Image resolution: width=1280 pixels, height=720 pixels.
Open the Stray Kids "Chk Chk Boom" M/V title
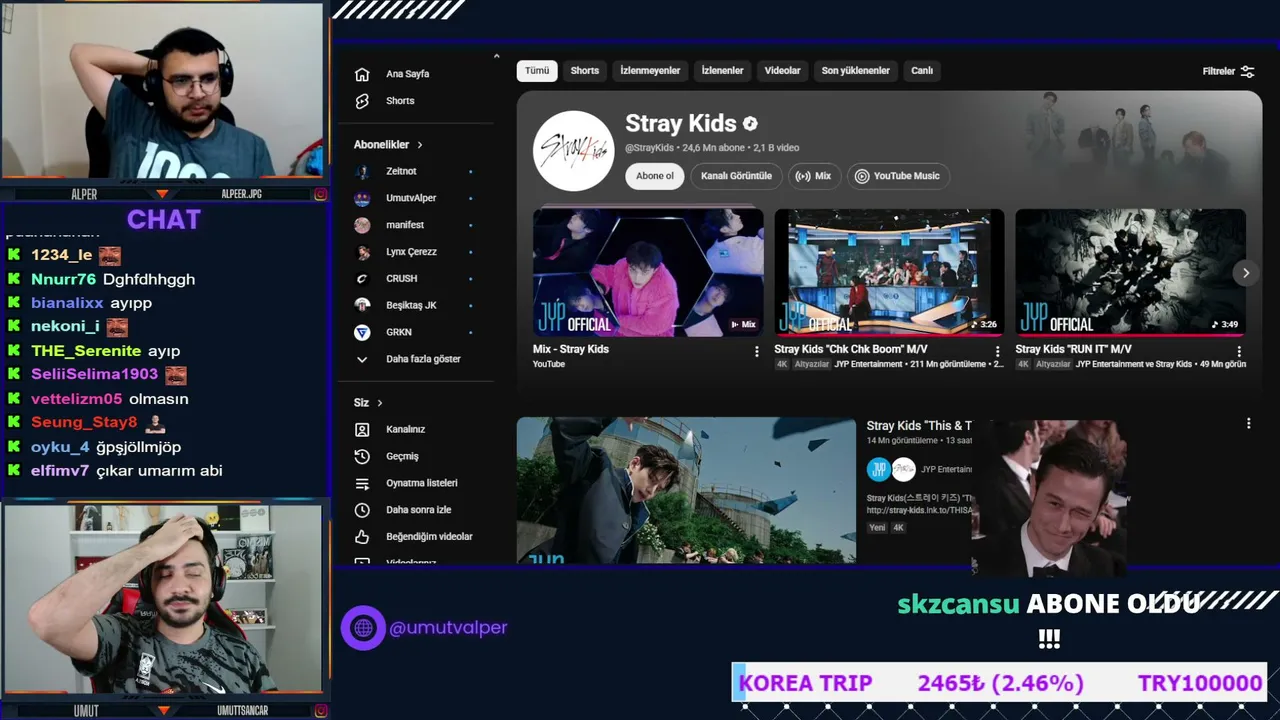851,349
